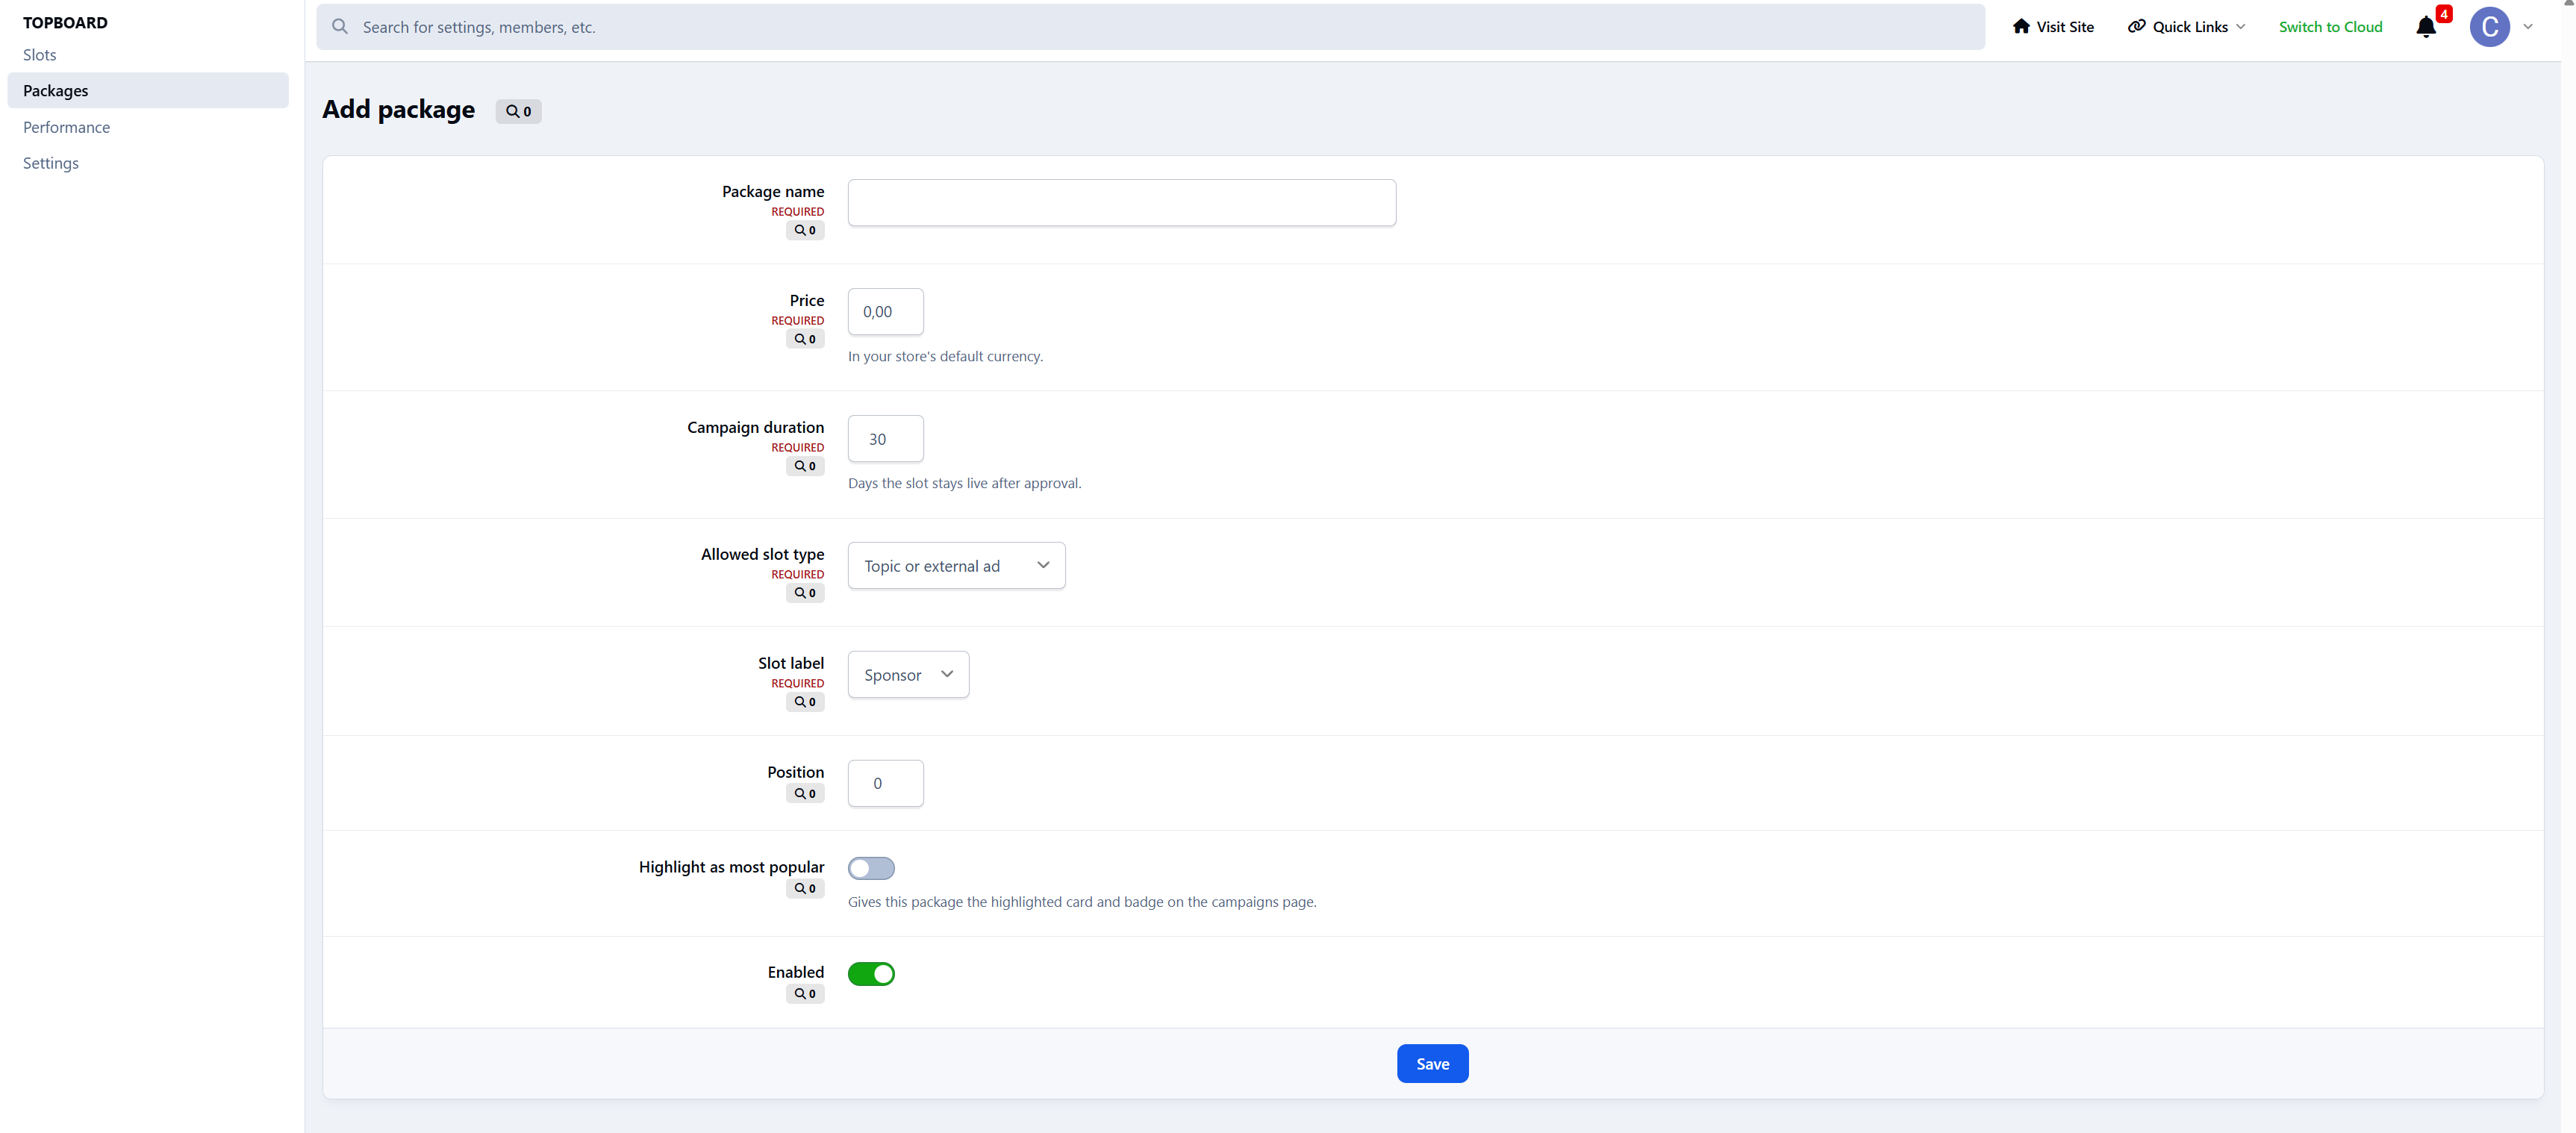Screen dimensions: 2576x1133
Task: Click the search badge under Package name
Action: coord(805,230)
